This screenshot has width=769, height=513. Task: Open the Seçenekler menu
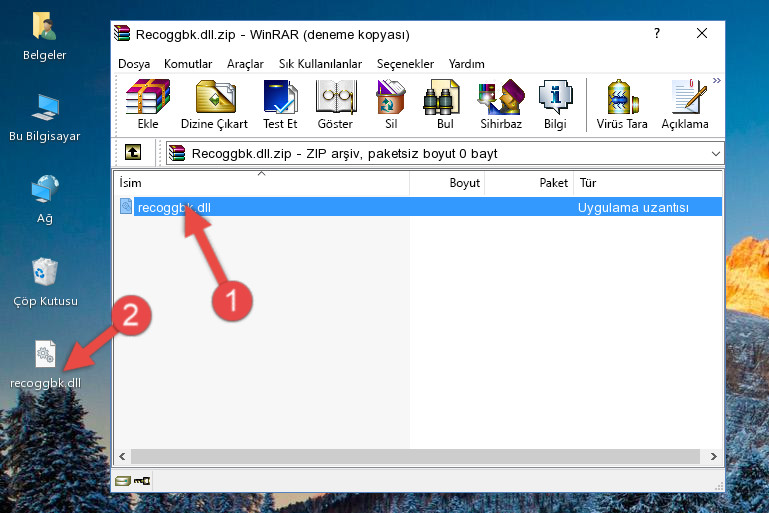click(405, 64)
